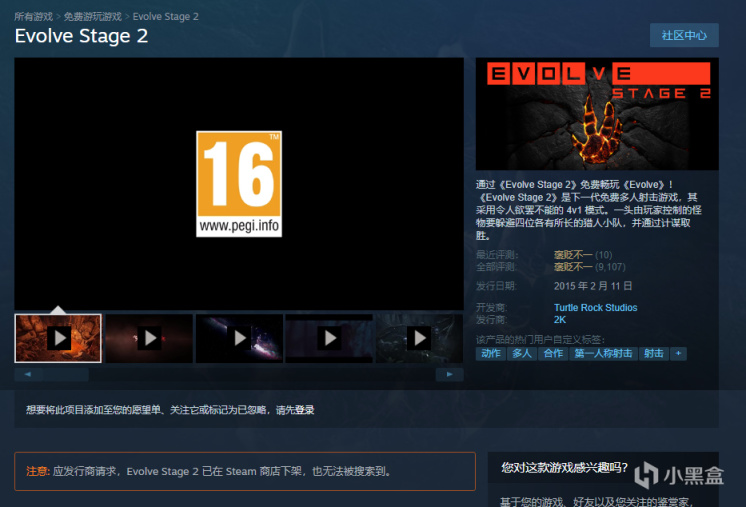The width and height of the screenshot is (746, 507).
Task: Open recent reviews 褒贬不一 (10) summary
Action: [x=583, y=255]
